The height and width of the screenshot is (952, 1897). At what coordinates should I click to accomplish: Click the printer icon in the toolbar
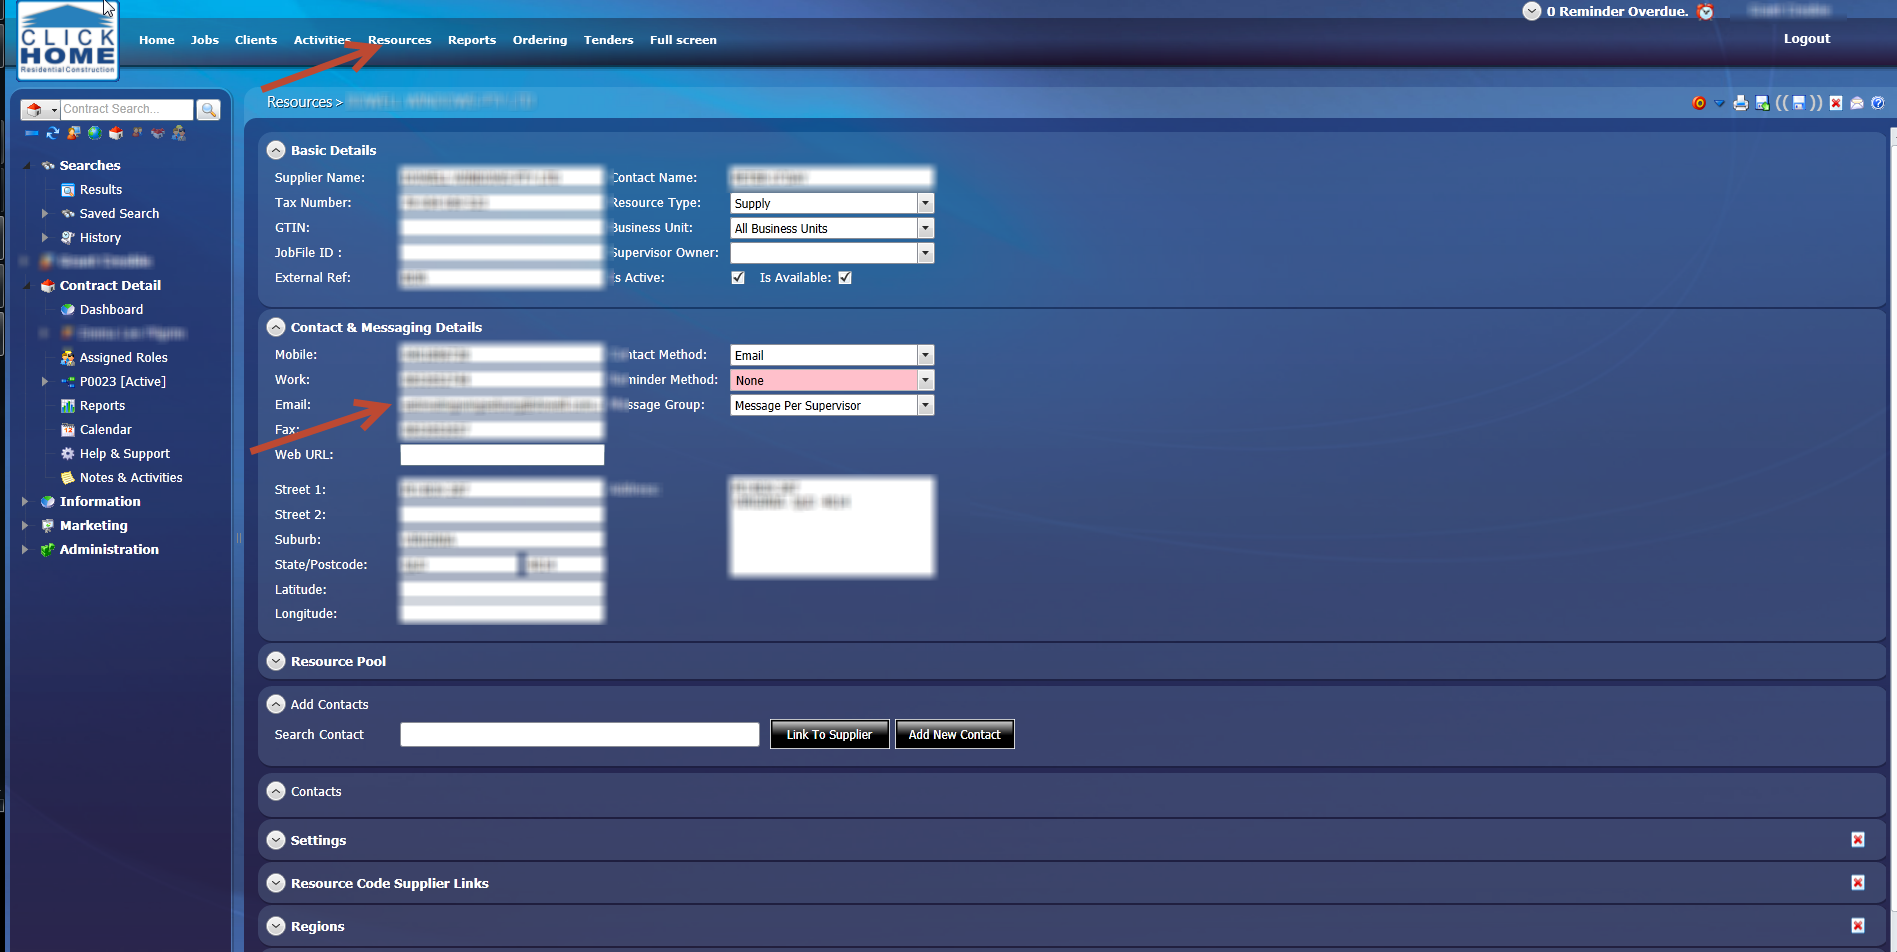tap(1740, 103)
